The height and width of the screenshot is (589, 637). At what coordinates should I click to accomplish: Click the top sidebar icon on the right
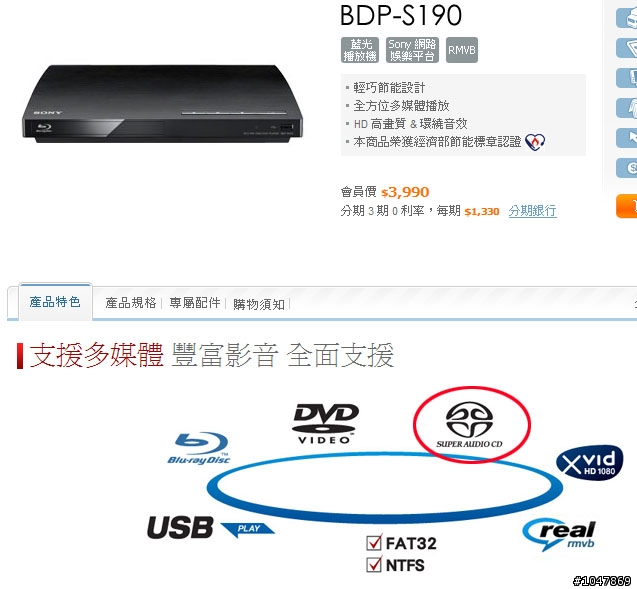click(x=626, y=18)
